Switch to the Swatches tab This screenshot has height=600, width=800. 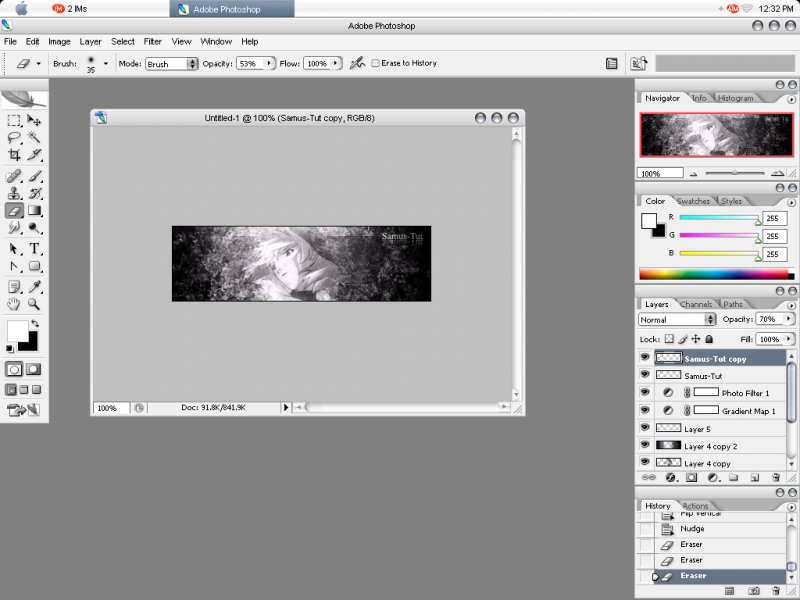693,201
